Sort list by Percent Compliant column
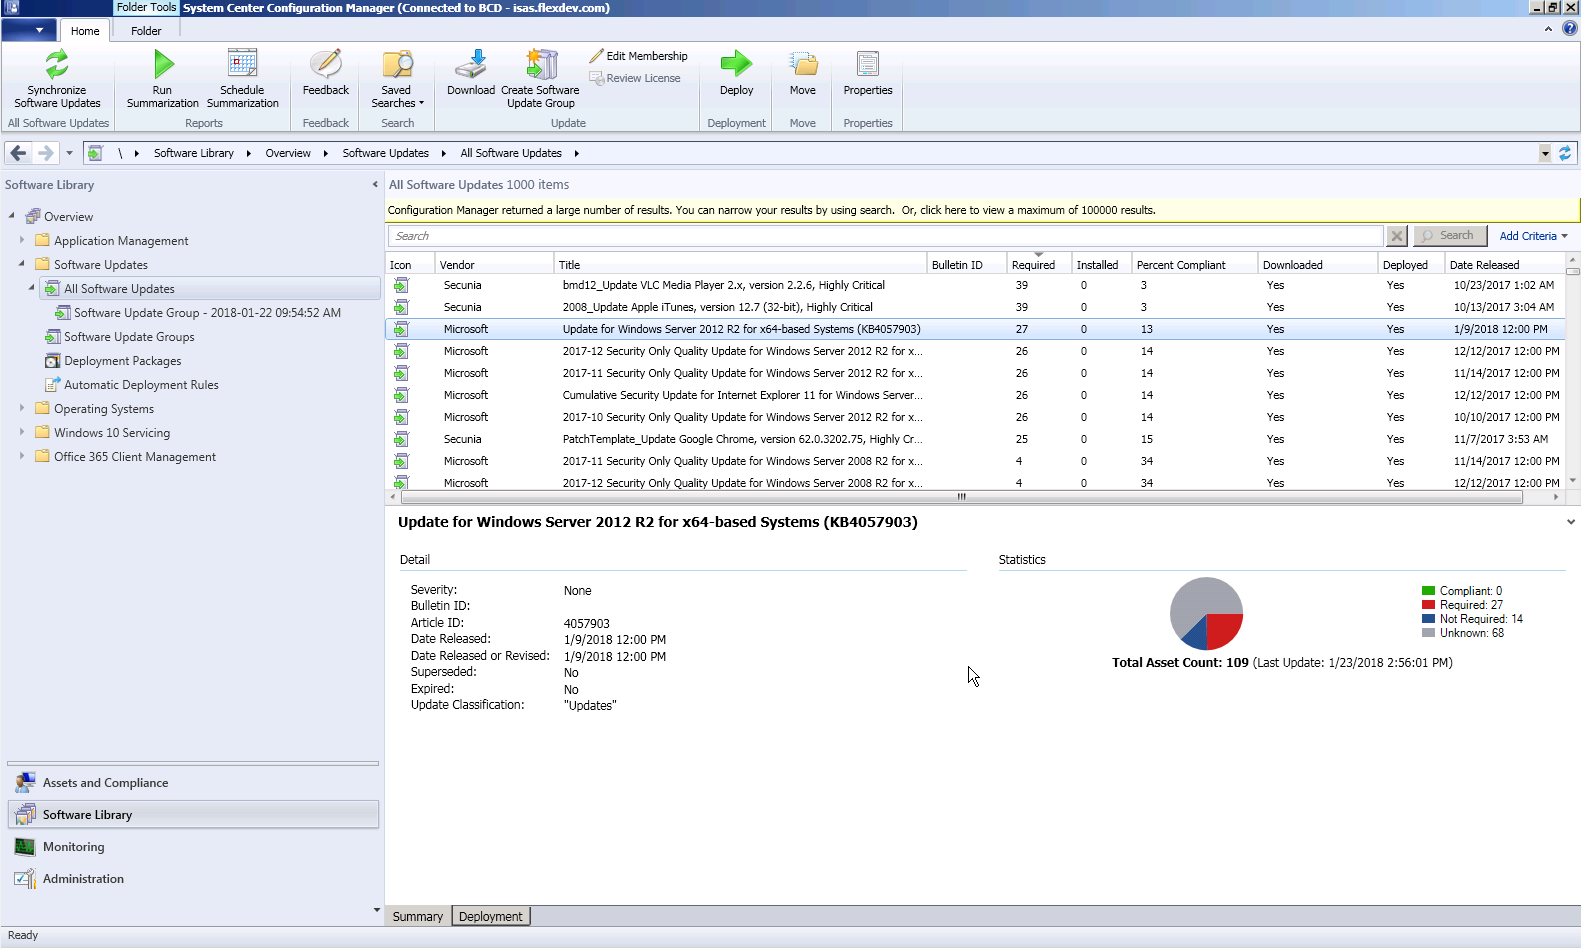The image size is (1581, 949). click(x=1181, y=265)
